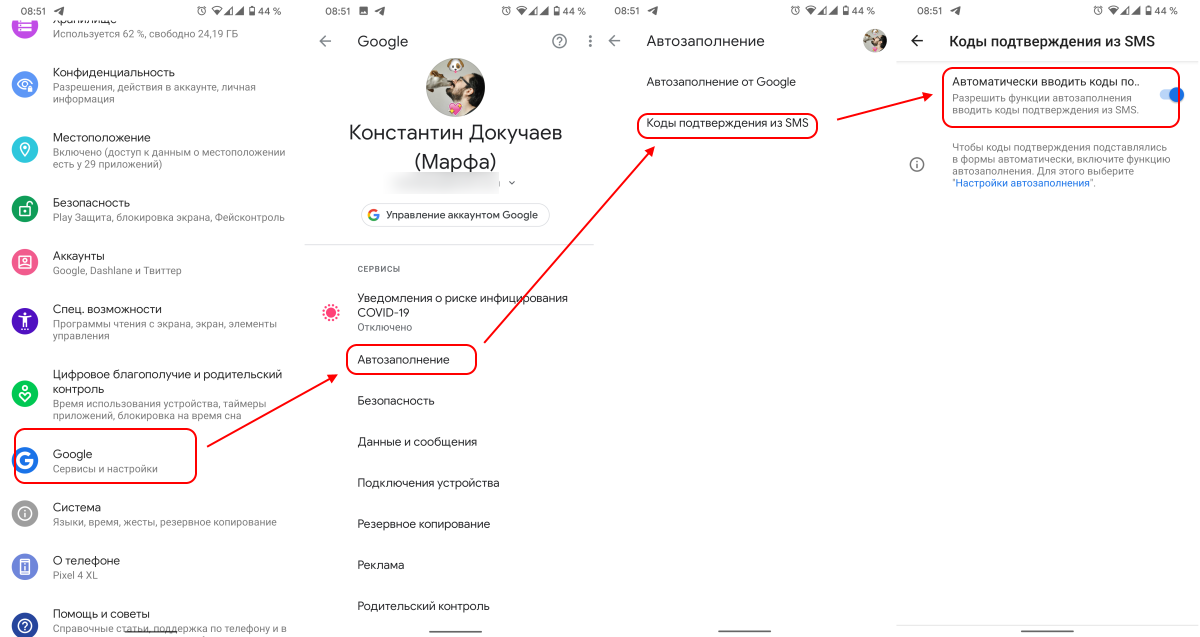Tap the info icon beside the autofill hint

pyautogui.click(x=917, y=164)
